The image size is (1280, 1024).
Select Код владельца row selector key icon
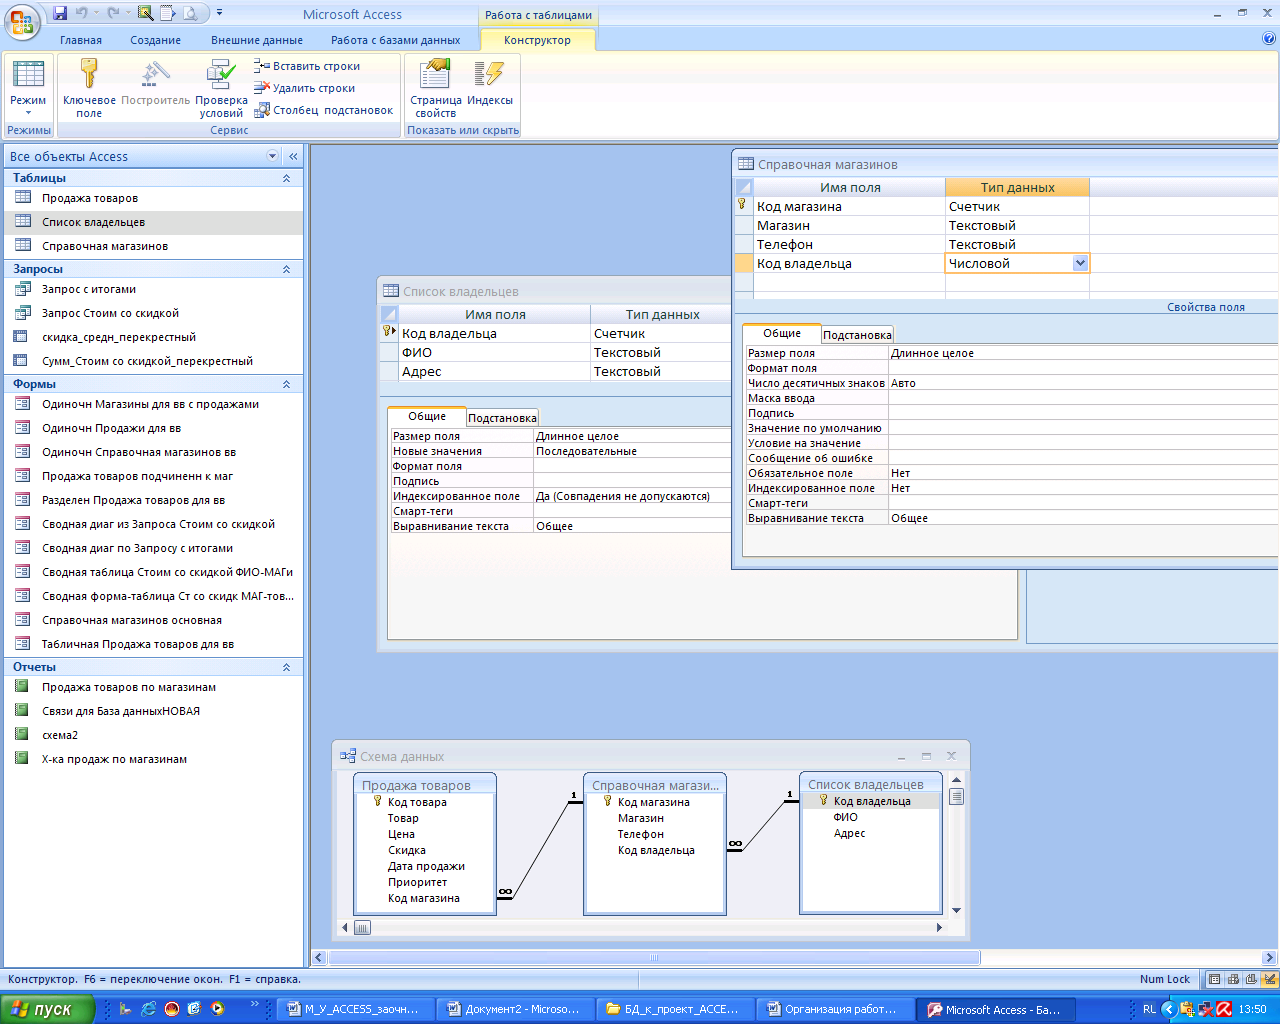(389, 333)
